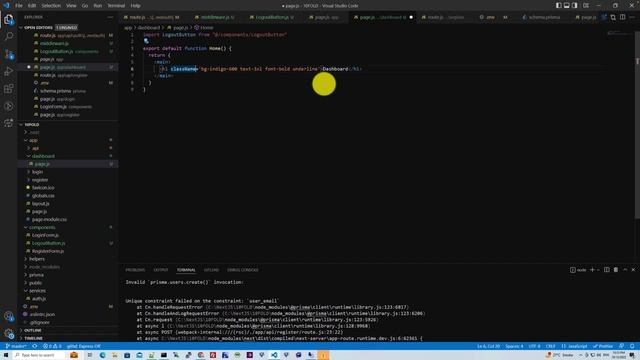640x360 pixels.
Task: Open the Manage gear icon
Action: (x=9, y=333)
